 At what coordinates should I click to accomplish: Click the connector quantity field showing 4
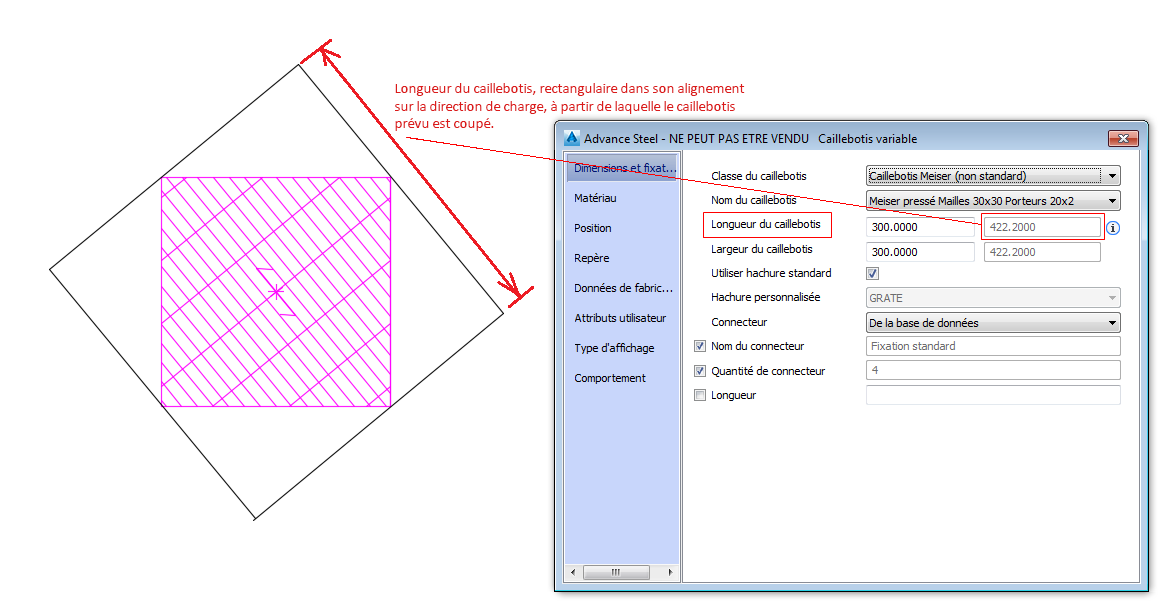click(993, 370)
